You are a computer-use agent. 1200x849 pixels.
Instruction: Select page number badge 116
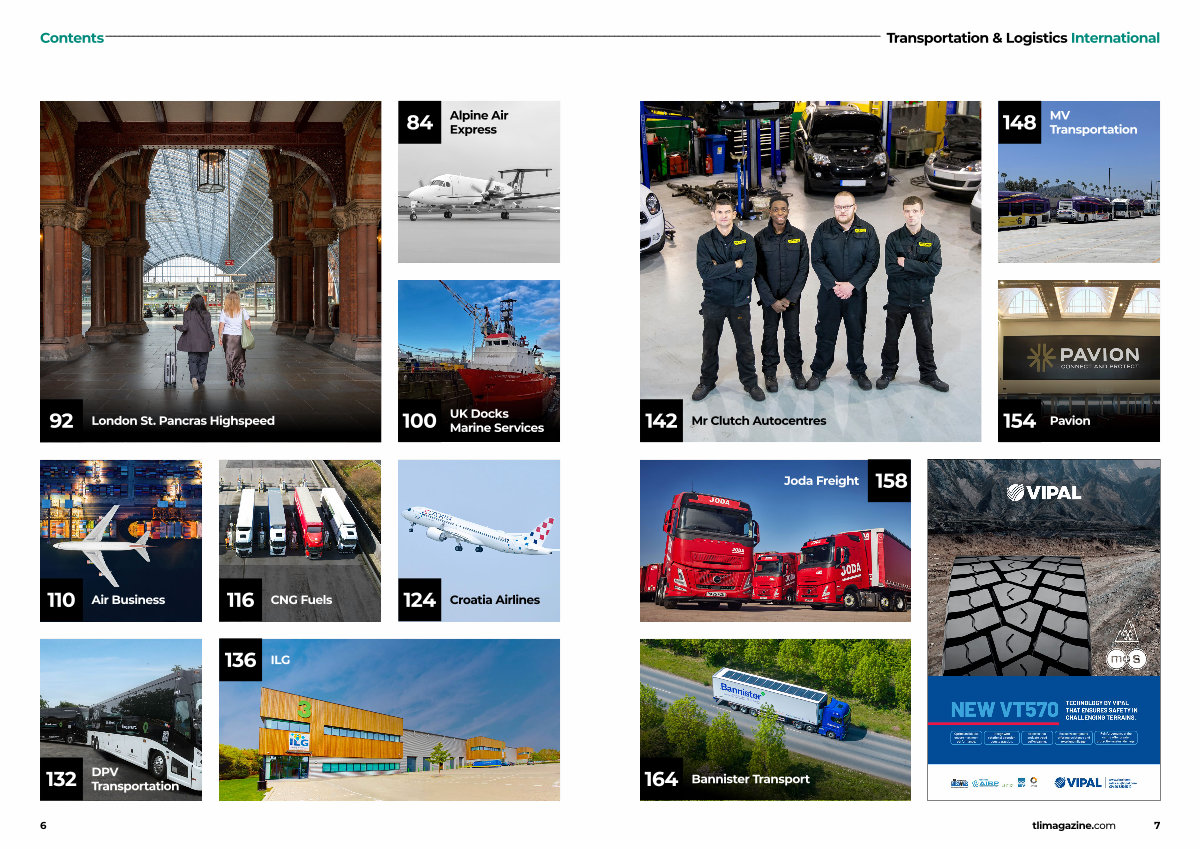(x=240, y=600)
